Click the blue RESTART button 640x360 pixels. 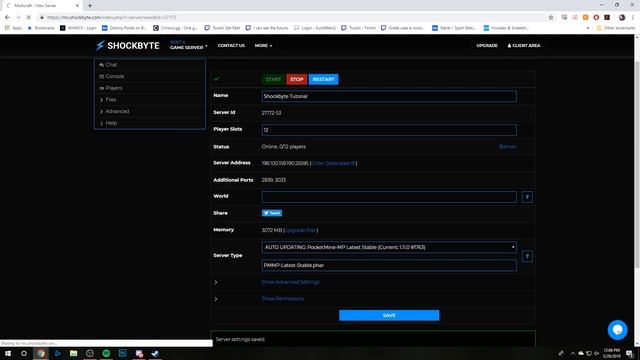[324, 79]
